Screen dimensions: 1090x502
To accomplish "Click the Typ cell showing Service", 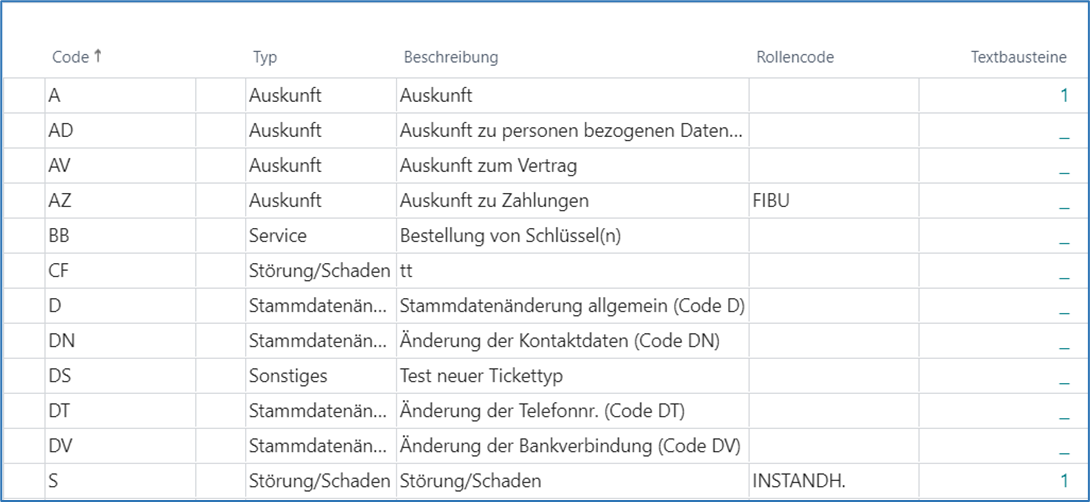I will tap(320, 236).
